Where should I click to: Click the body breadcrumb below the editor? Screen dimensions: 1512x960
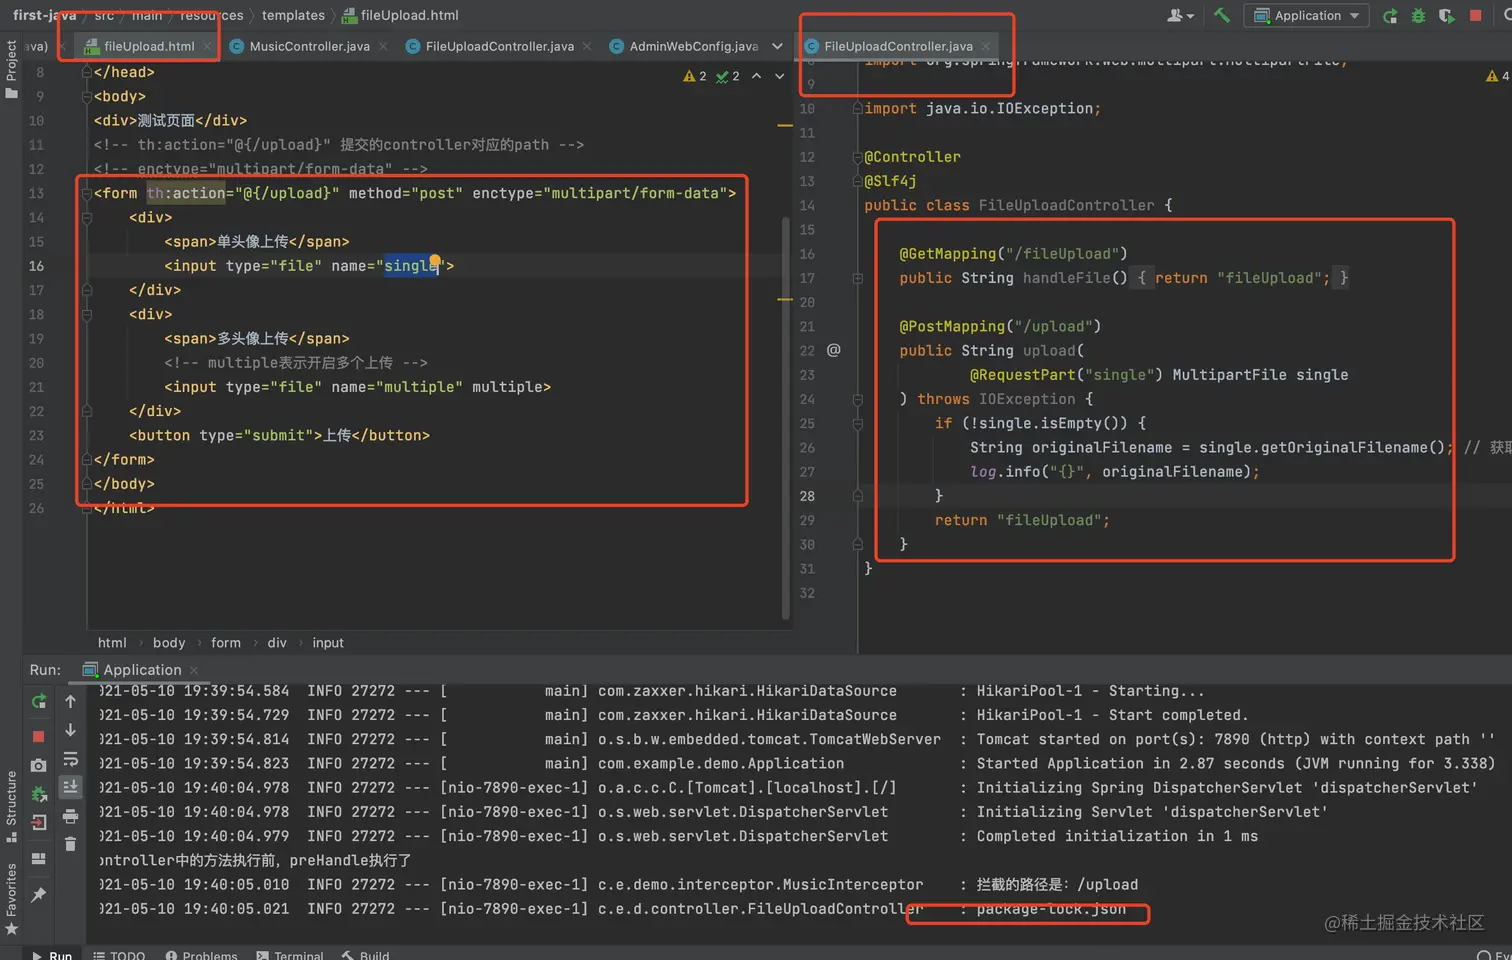(169, 643)
